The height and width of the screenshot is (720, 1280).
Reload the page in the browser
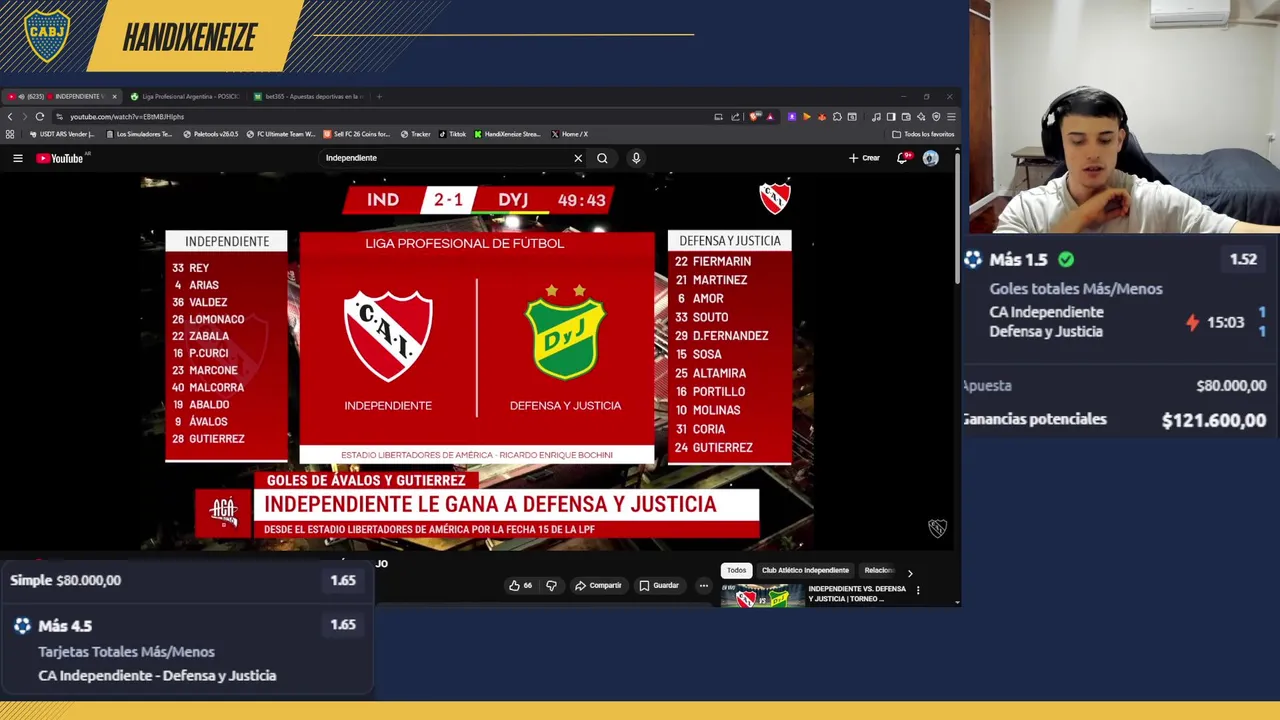tap(40, 117)
